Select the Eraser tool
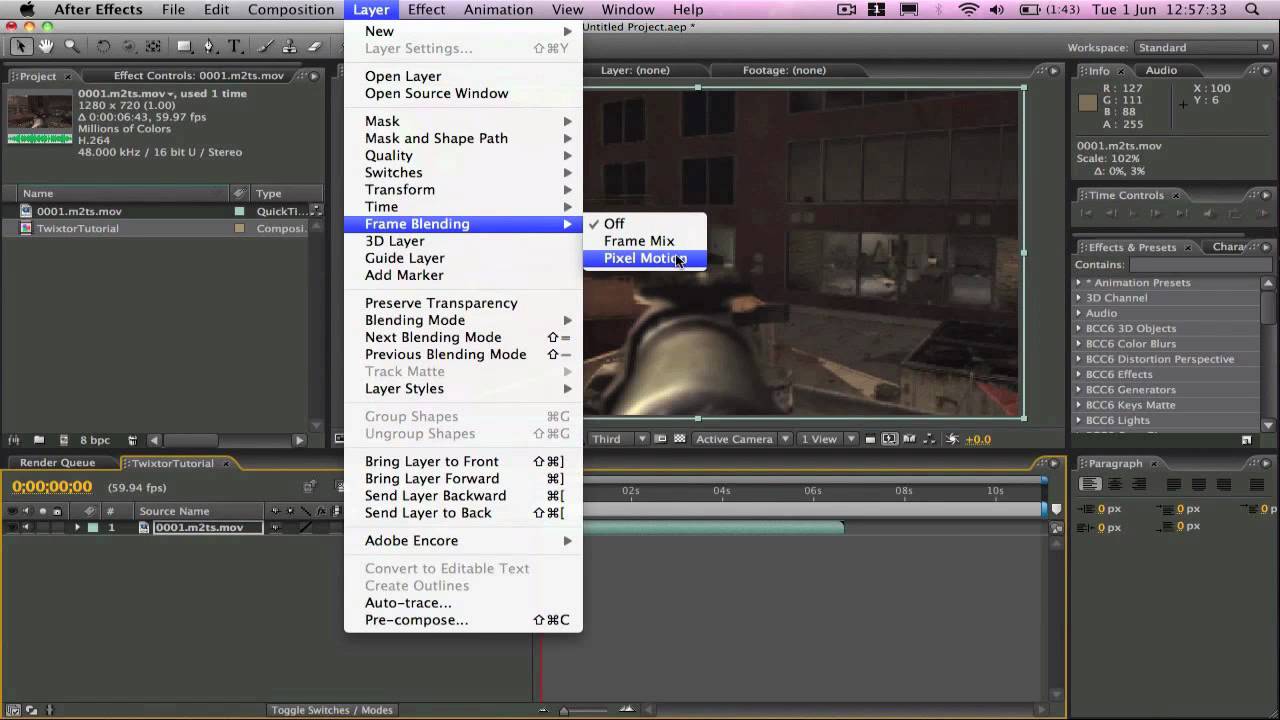The image size is (1280, 720). [x=314, y=46]
